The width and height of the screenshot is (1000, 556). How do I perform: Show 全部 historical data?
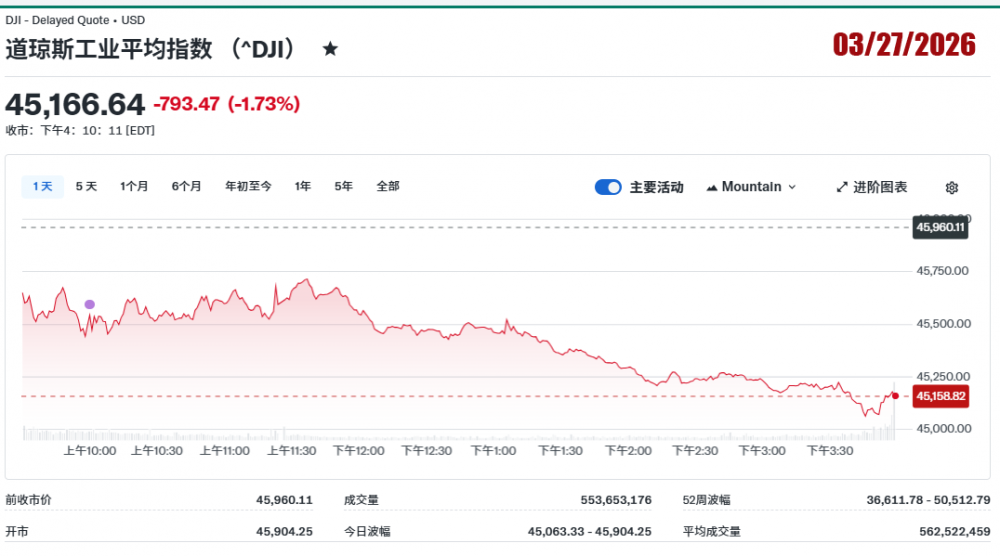[388, 186]
